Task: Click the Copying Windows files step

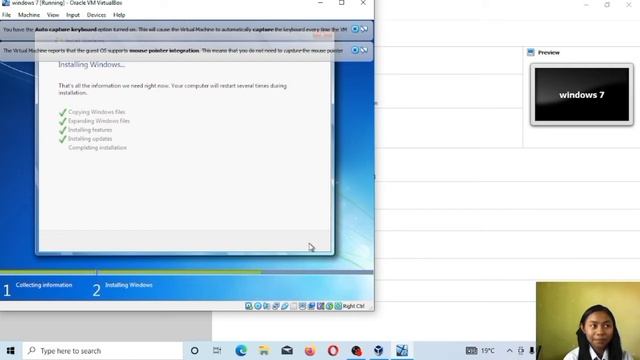Action: pyautogui.click(x=97, y=112)
